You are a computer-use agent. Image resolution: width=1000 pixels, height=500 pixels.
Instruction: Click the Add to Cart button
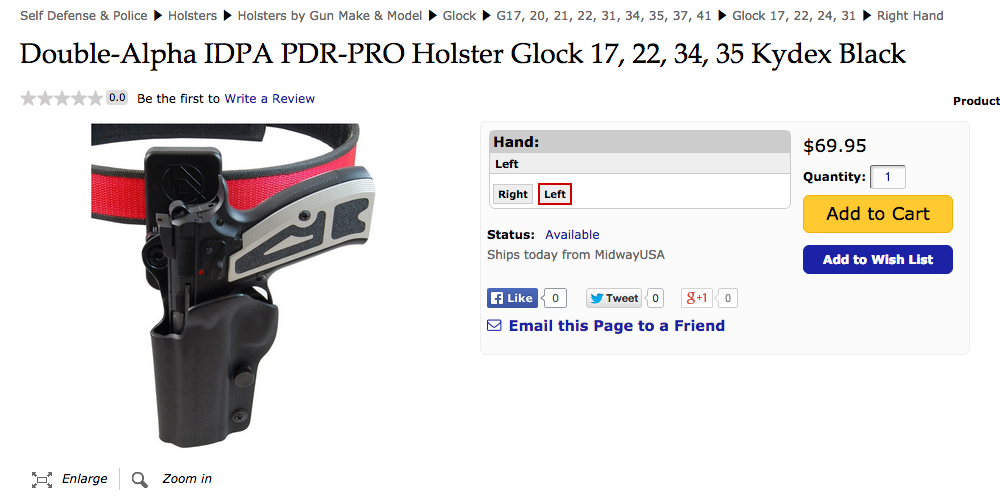pos(878,214)
